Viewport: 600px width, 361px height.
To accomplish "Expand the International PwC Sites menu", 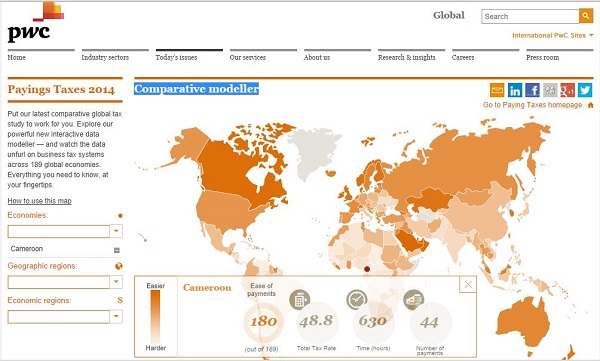I will point(553,35).
